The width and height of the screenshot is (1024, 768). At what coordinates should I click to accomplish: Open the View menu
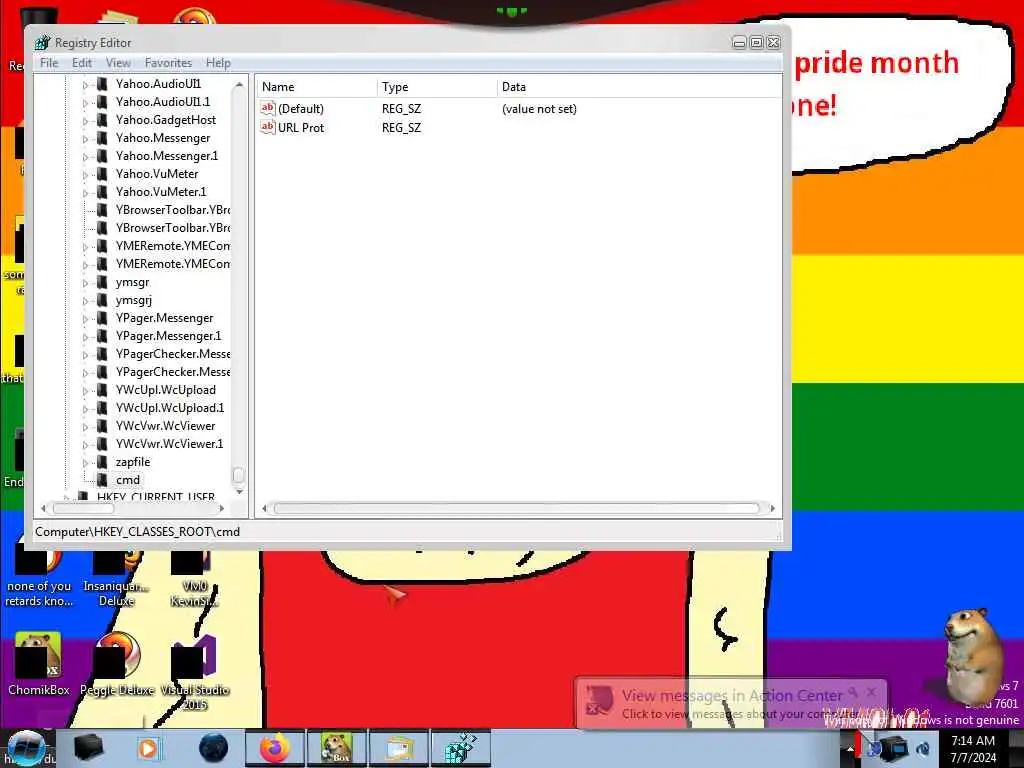[118, 63]
